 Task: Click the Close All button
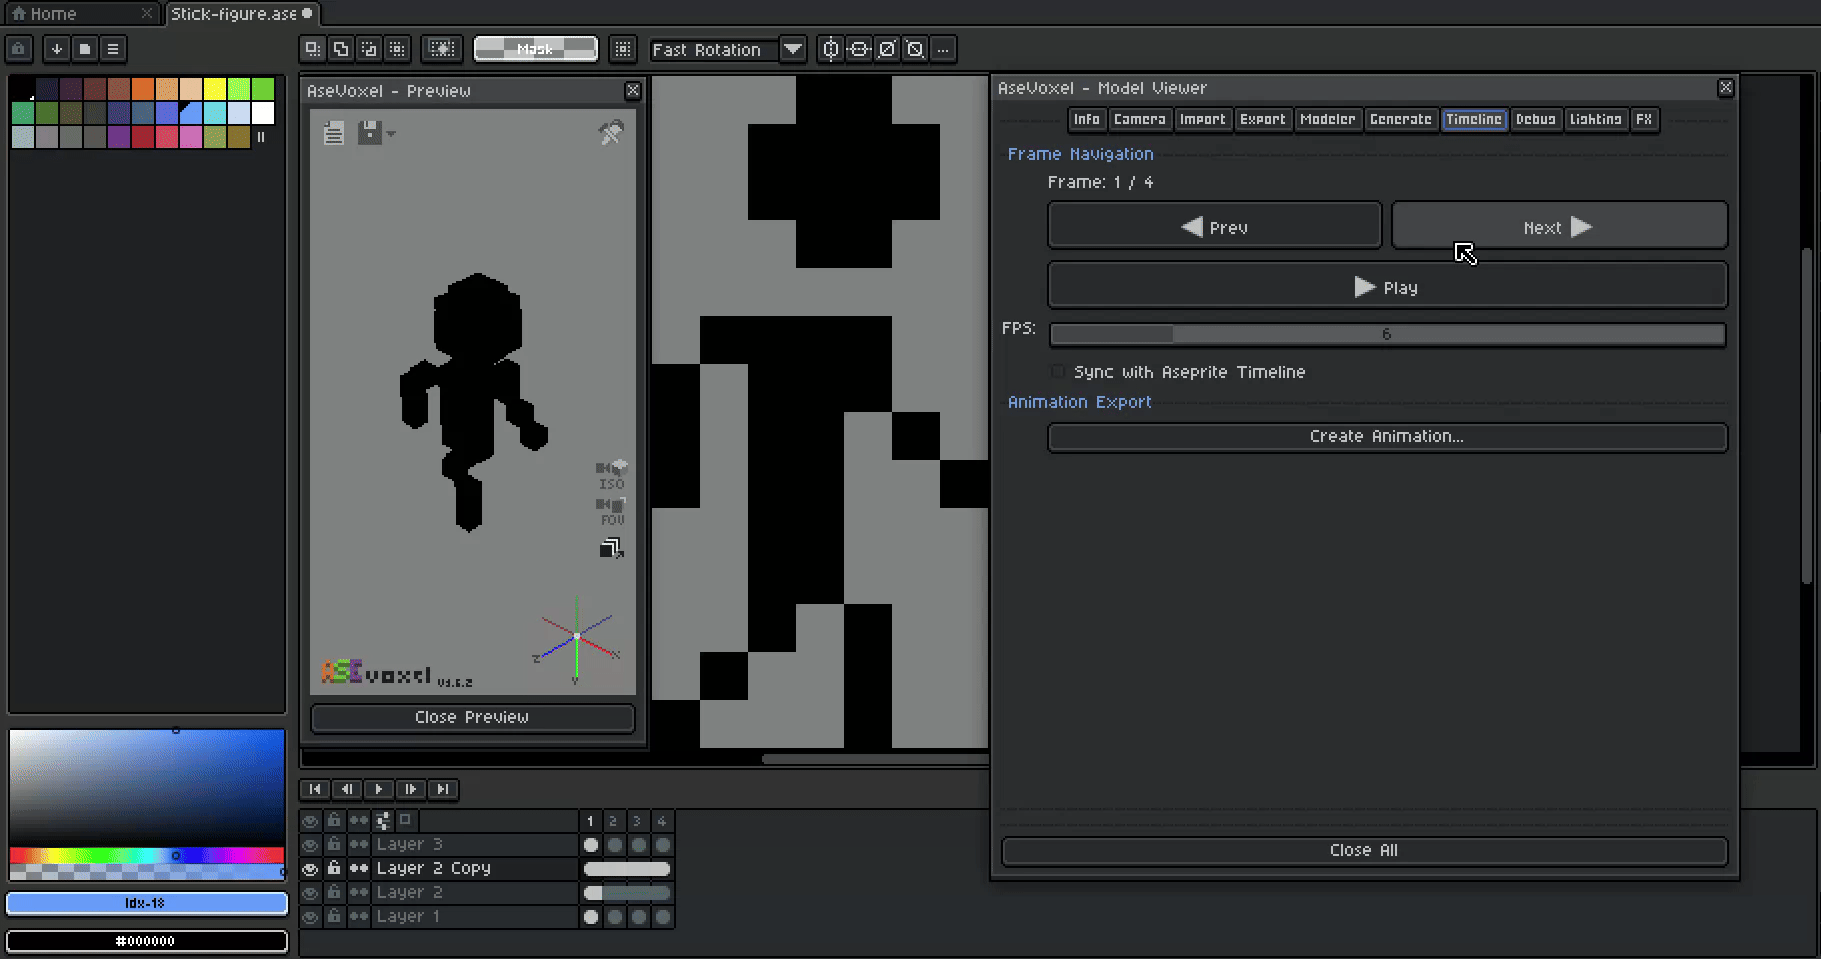click(x=1364, y=850)
